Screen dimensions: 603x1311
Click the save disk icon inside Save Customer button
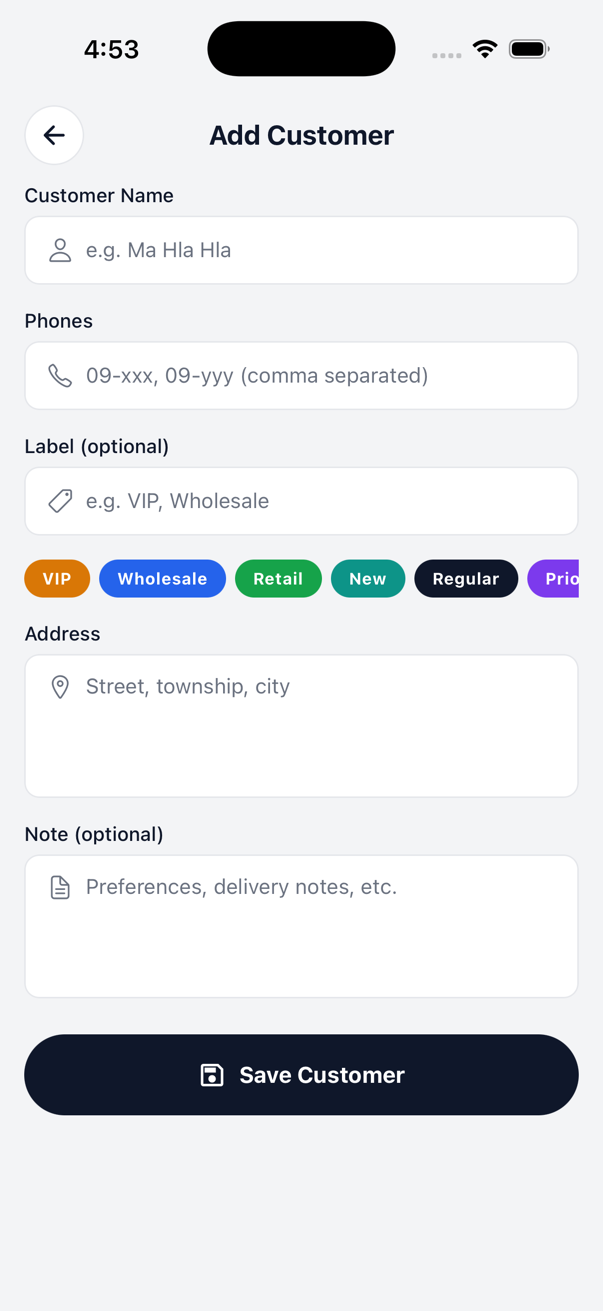212,1074
